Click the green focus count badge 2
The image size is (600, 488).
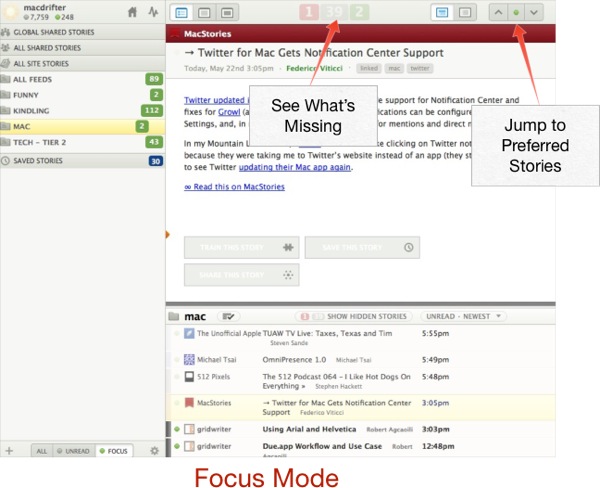pos(359,12)
